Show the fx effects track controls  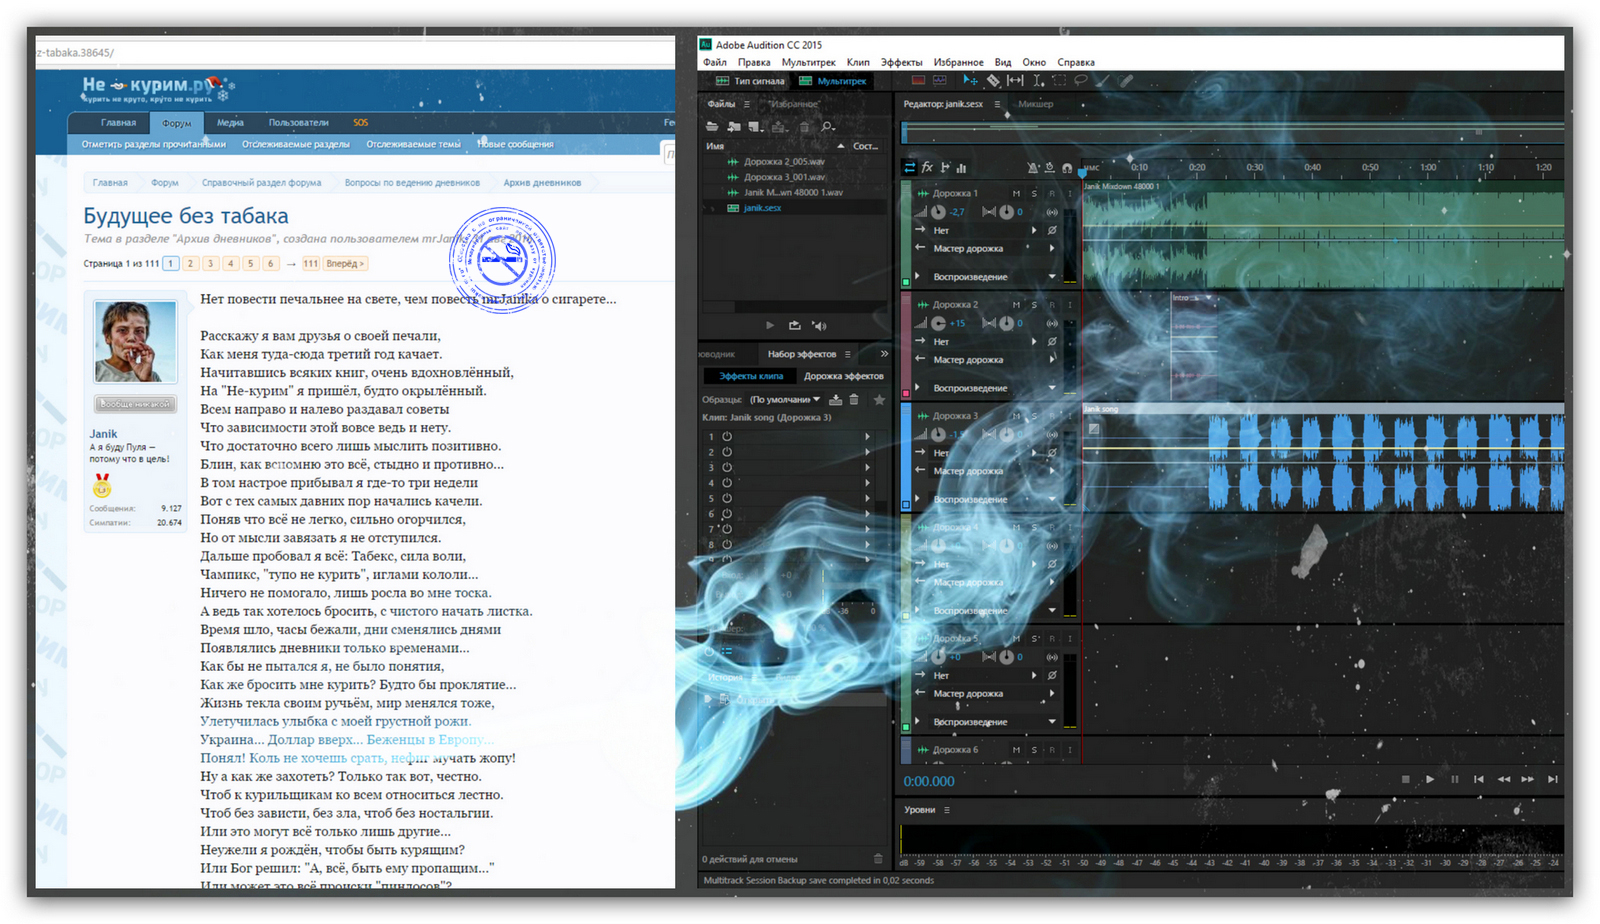[927, 168]
